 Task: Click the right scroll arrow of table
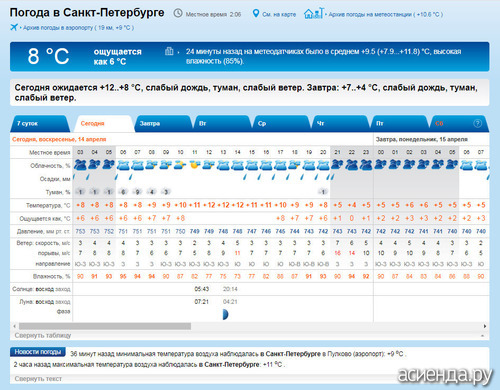[x=485, y=326]
